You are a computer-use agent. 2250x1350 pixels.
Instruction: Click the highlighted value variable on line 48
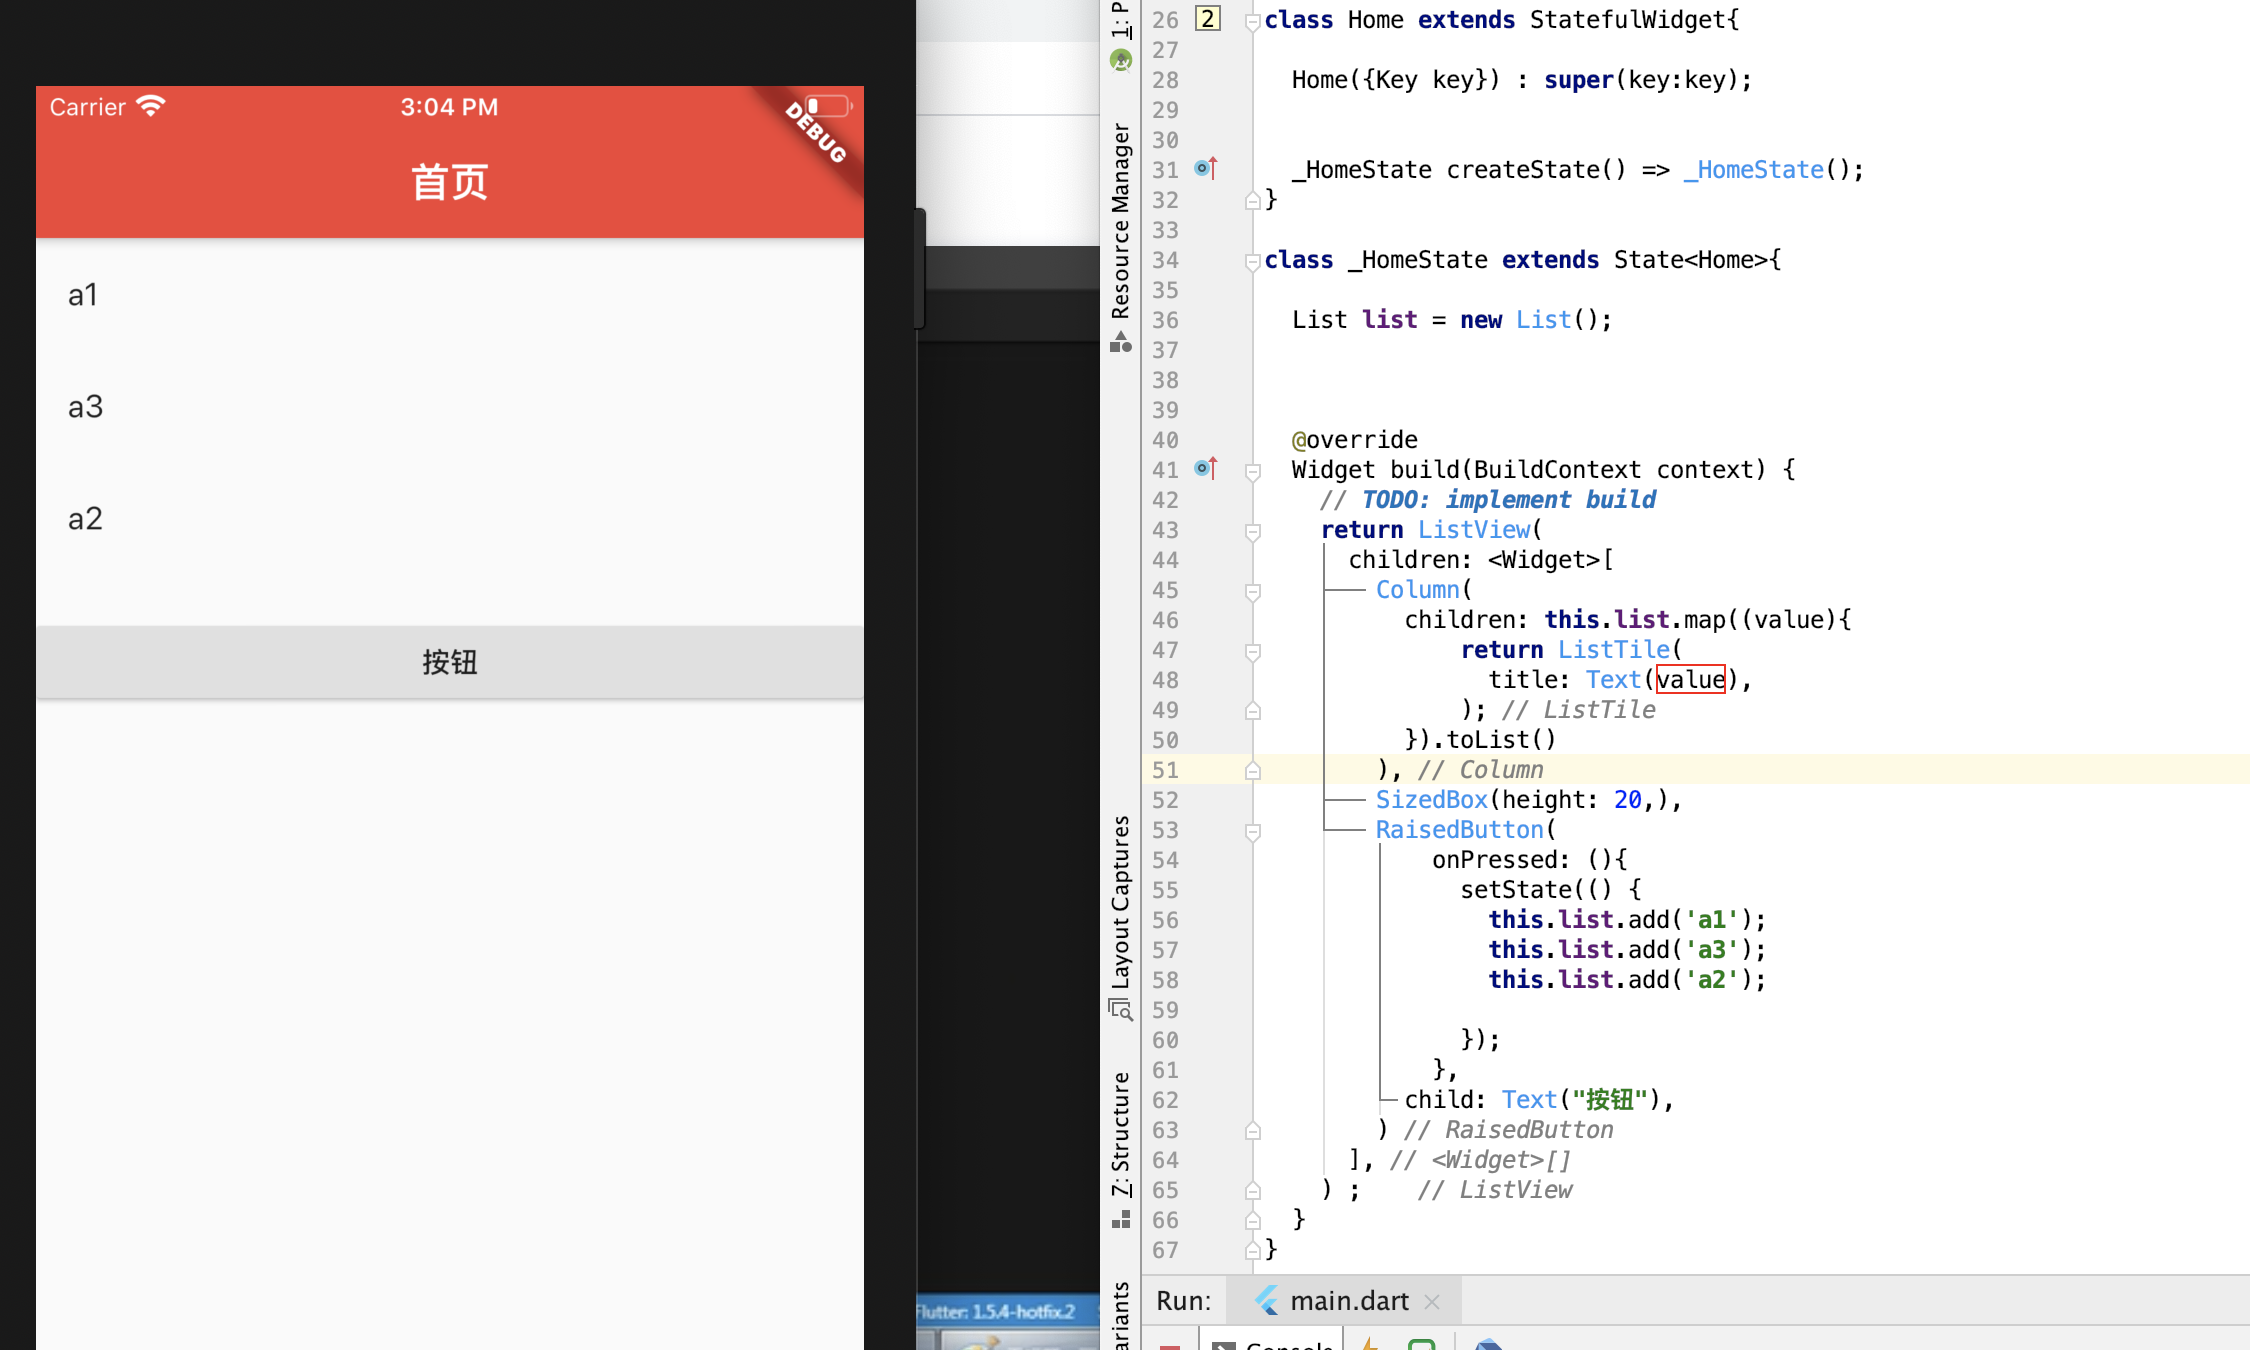(1690, 680)
